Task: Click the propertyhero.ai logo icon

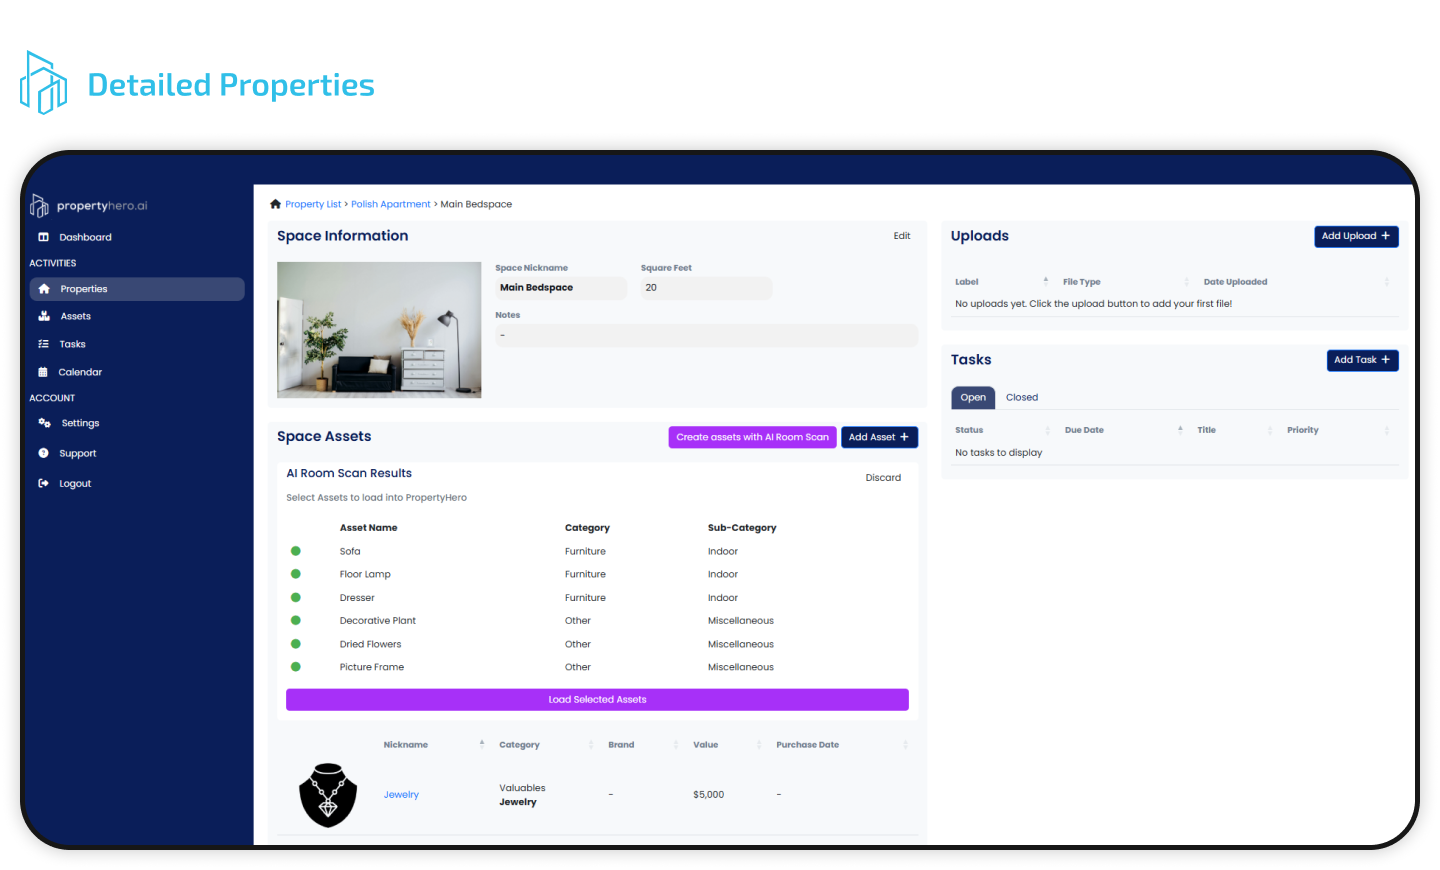Action: pyautogui.click(x=39, y=206)
